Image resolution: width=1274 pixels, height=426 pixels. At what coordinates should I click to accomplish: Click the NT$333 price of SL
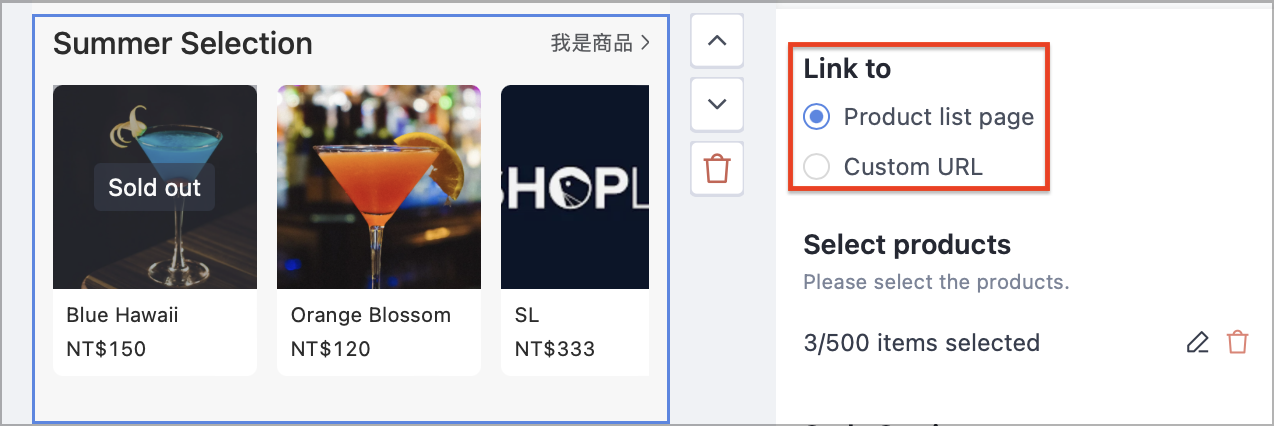pyautogui.click(x=555, y=349)
